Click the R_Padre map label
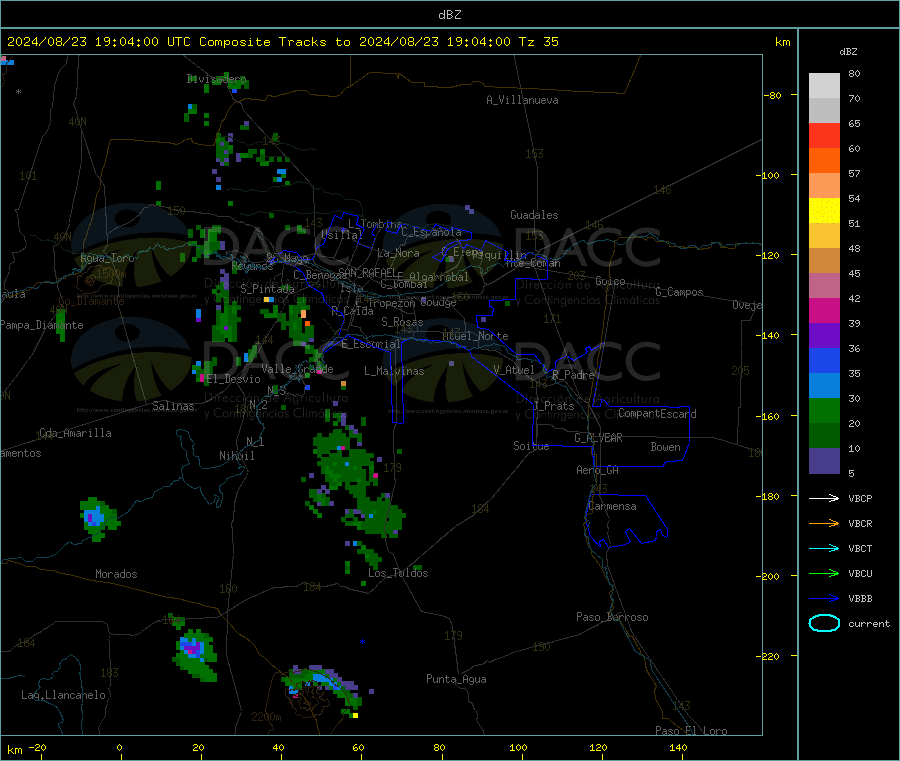 tap(573, 375)
